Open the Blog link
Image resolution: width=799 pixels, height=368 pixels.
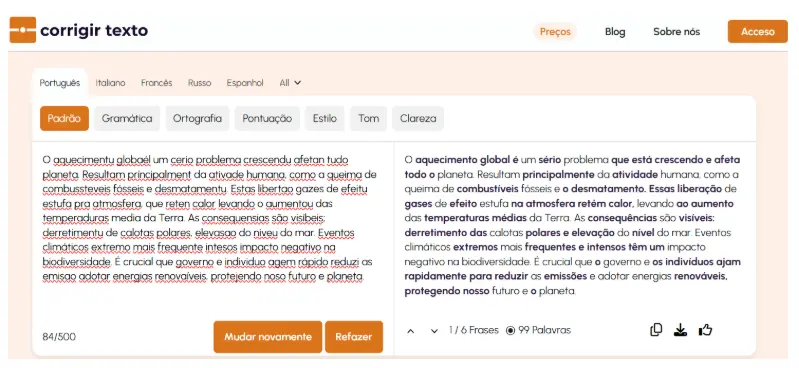(x=615, y=32)
